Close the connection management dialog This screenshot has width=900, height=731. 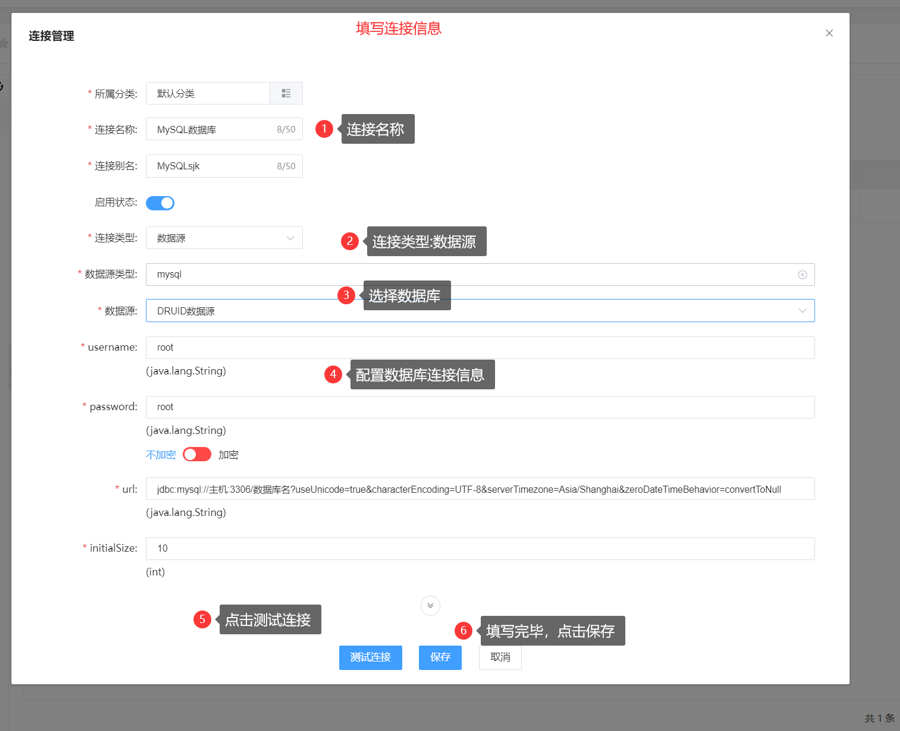tap(829, 33)
